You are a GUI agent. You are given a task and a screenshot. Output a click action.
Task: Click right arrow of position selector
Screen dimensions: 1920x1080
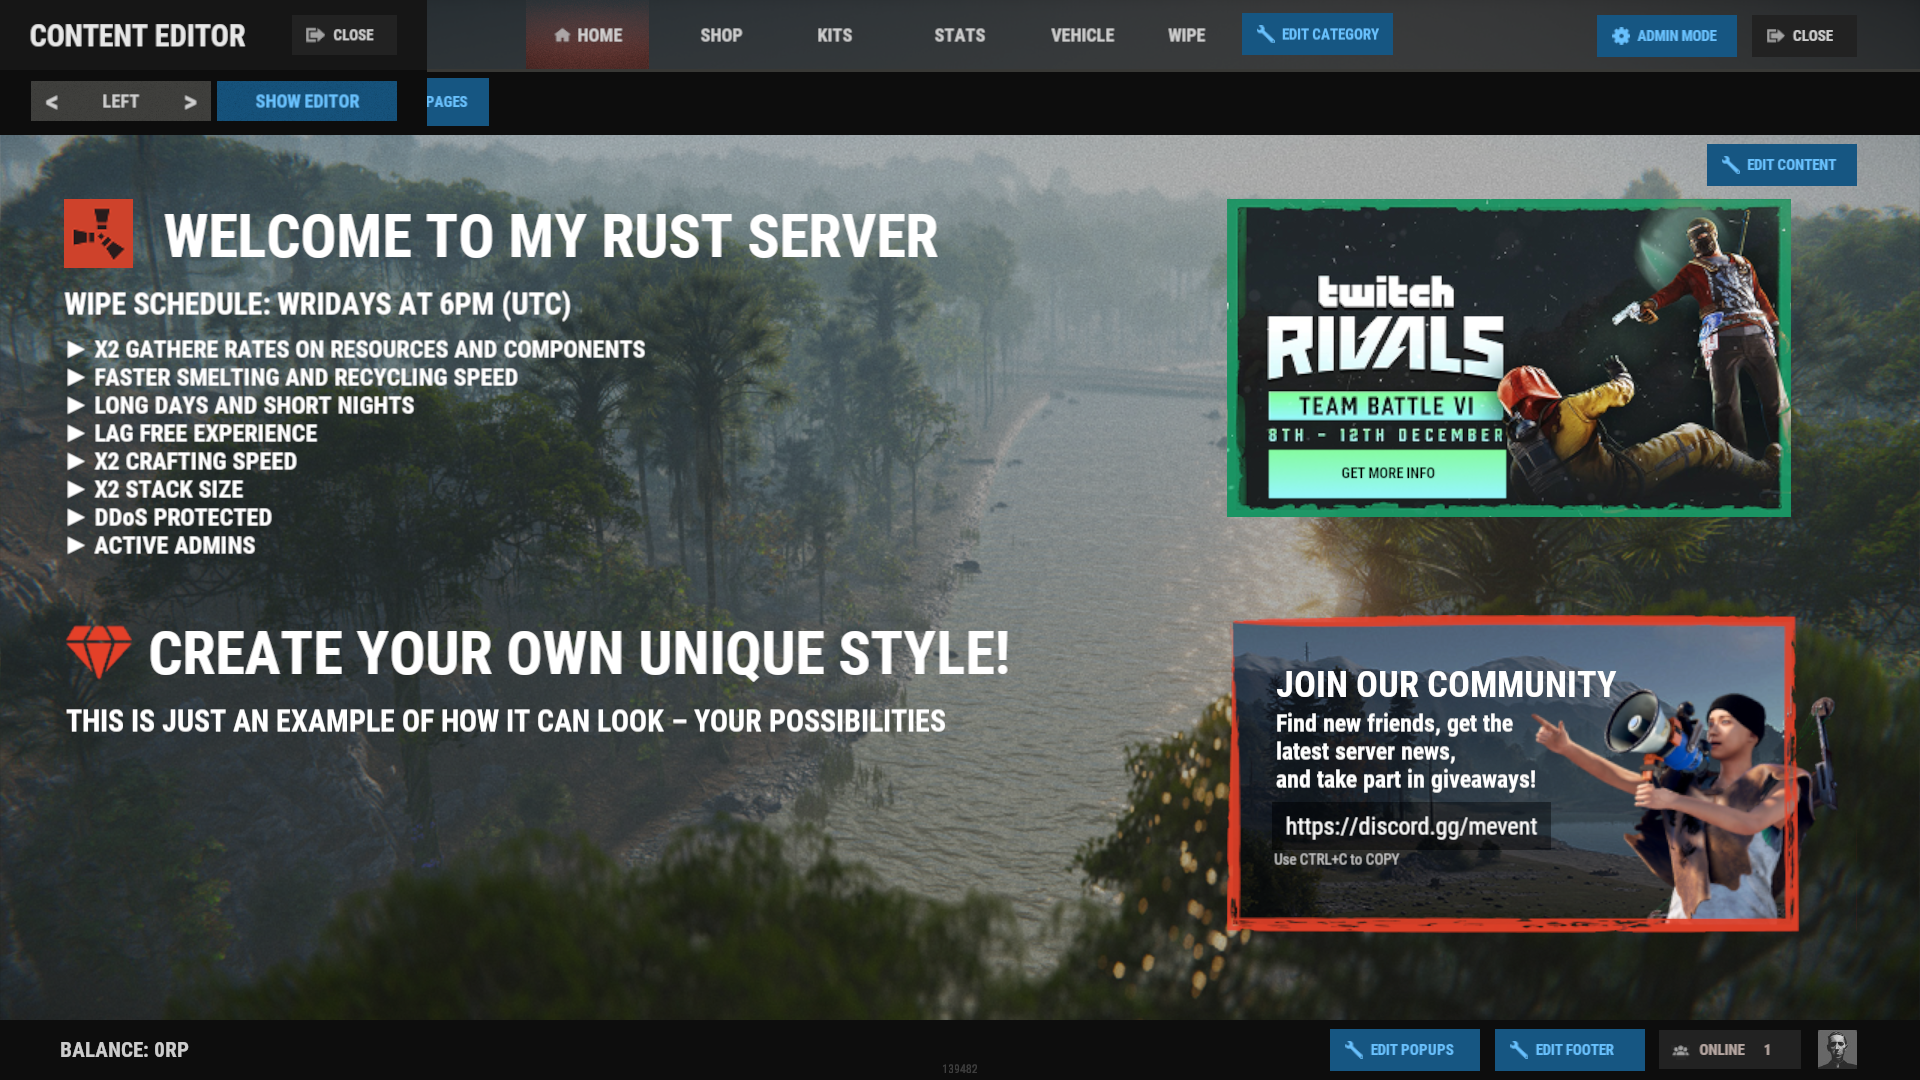click(190, 102)
